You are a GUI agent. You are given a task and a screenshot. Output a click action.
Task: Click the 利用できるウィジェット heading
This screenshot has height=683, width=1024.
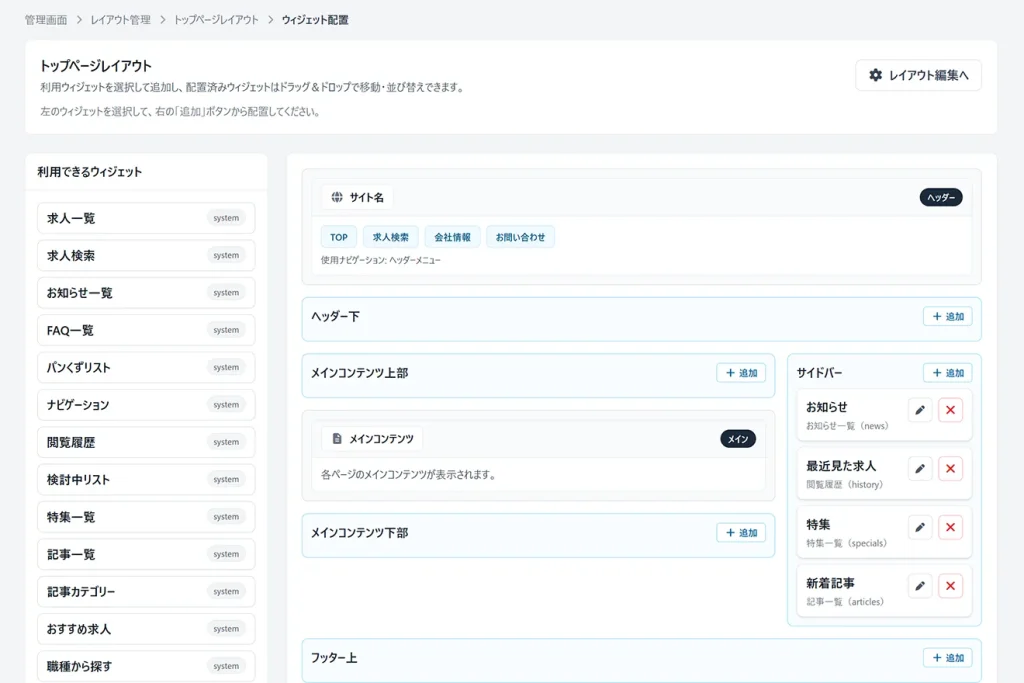click(89, 172)
